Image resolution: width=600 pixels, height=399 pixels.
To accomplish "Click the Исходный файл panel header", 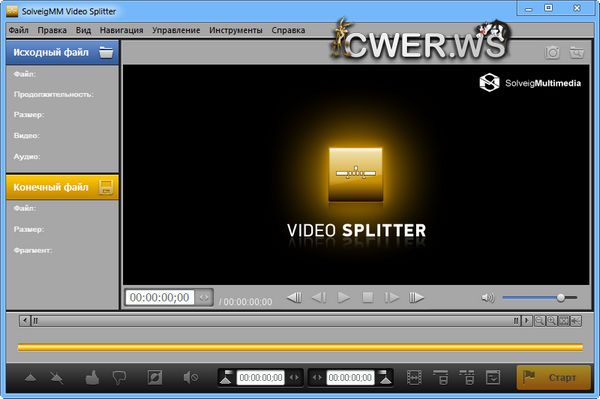I will [62, 52].
